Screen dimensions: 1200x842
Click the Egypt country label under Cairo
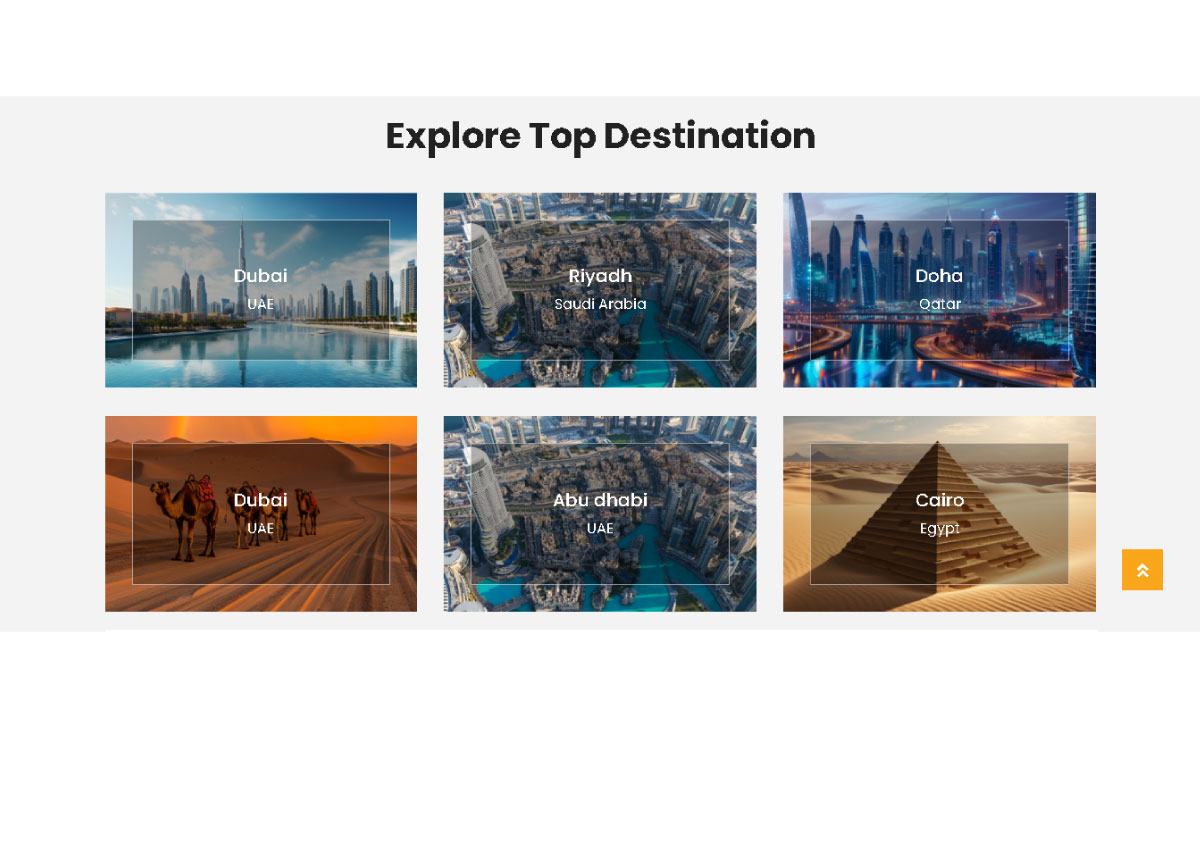pos(939,528)
